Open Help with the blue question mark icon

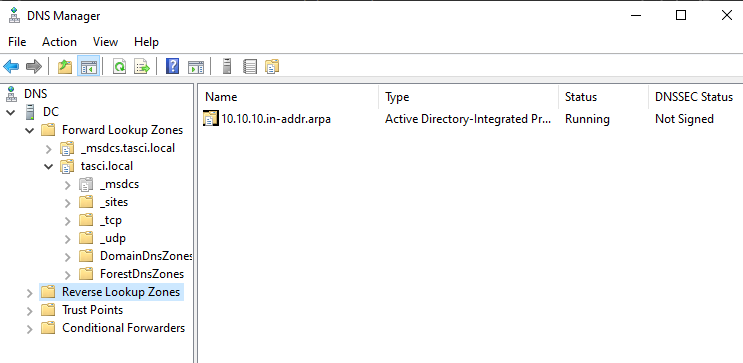click(x=172, y=66)
